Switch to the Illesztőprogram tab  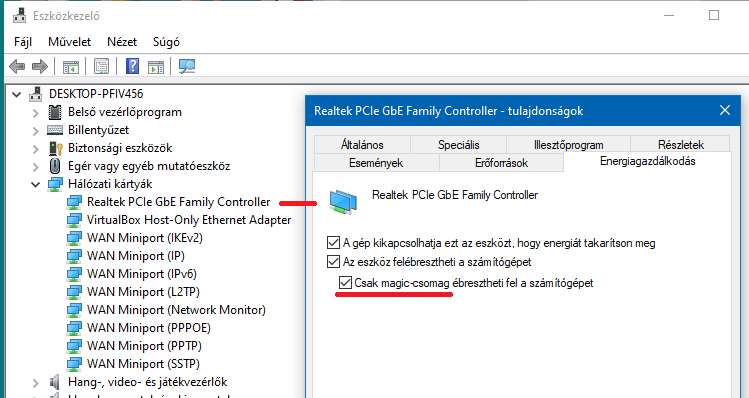568,144
